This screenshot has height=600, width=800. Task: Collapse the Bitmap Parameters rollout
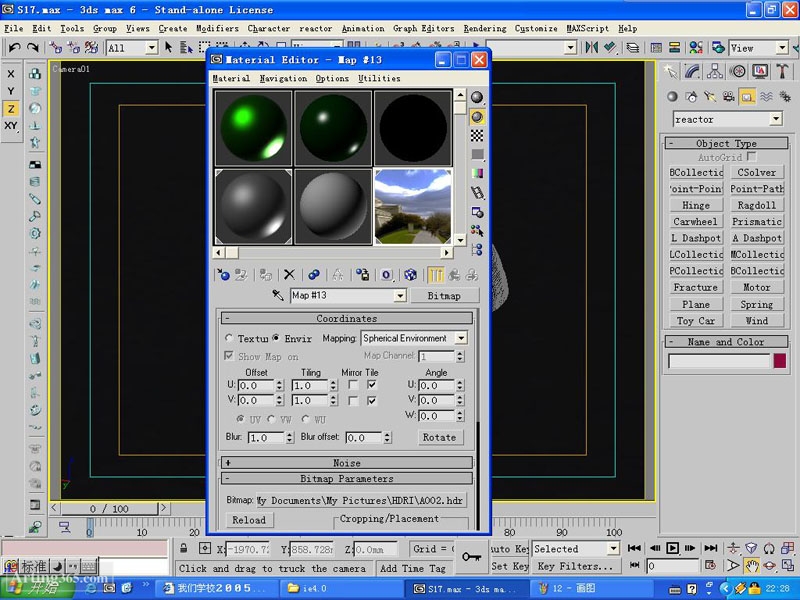pyautogui.click(x=346, y=479)
